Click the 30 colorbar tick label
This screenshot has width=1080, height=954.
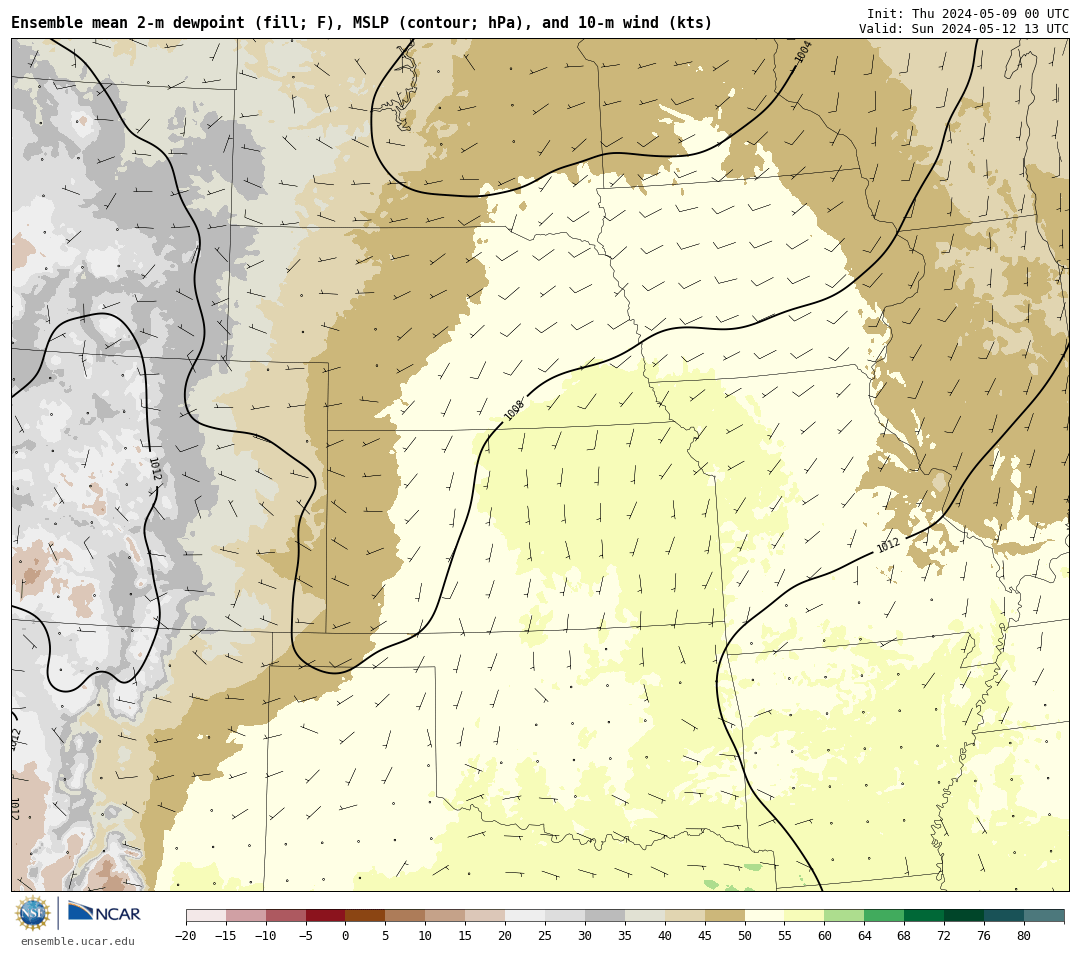click(585, 935)
